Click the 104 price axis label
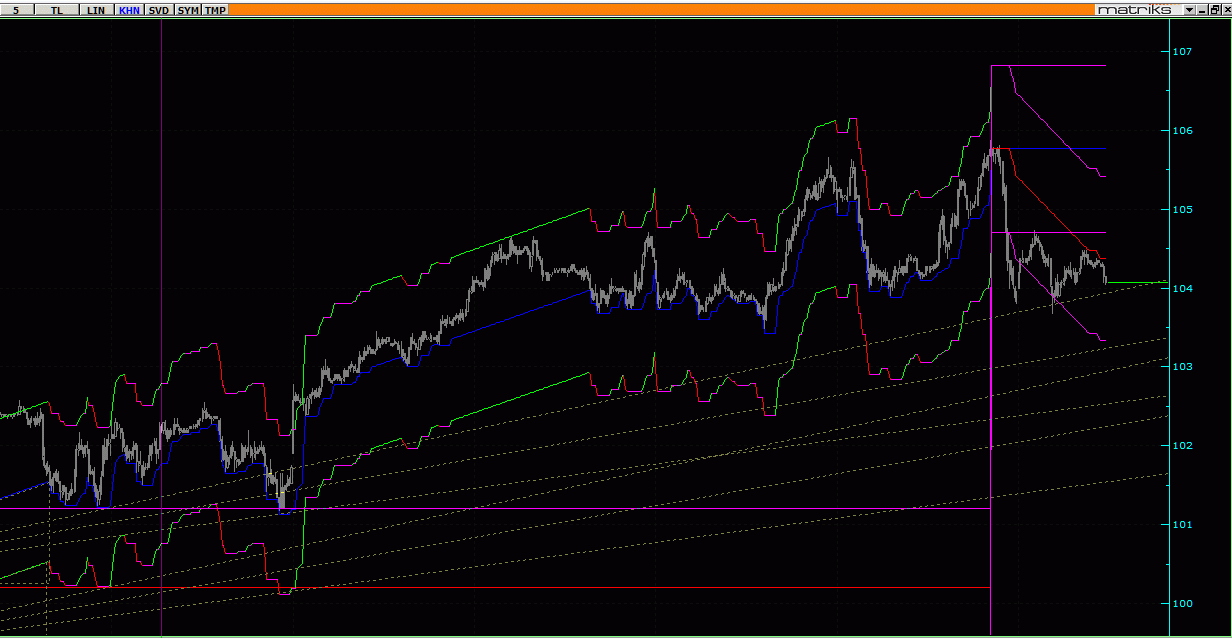1232x639 pixels. coord(1184,288)
